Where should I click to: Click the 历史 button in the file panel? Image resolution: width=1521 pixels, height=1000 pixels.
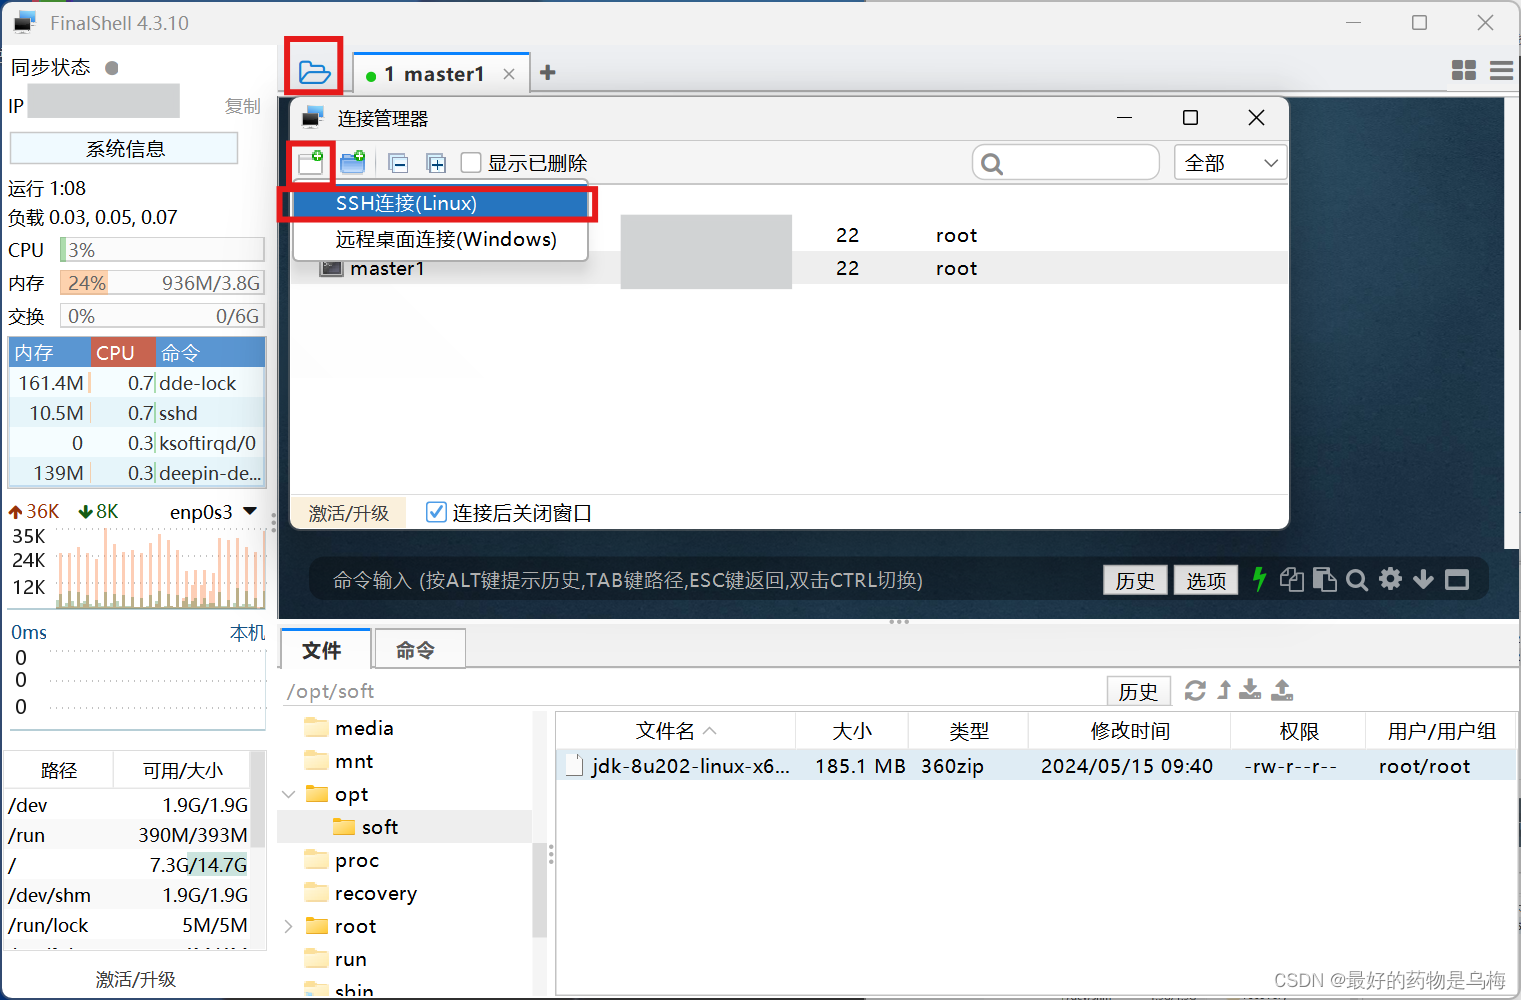coord(1138,690)
